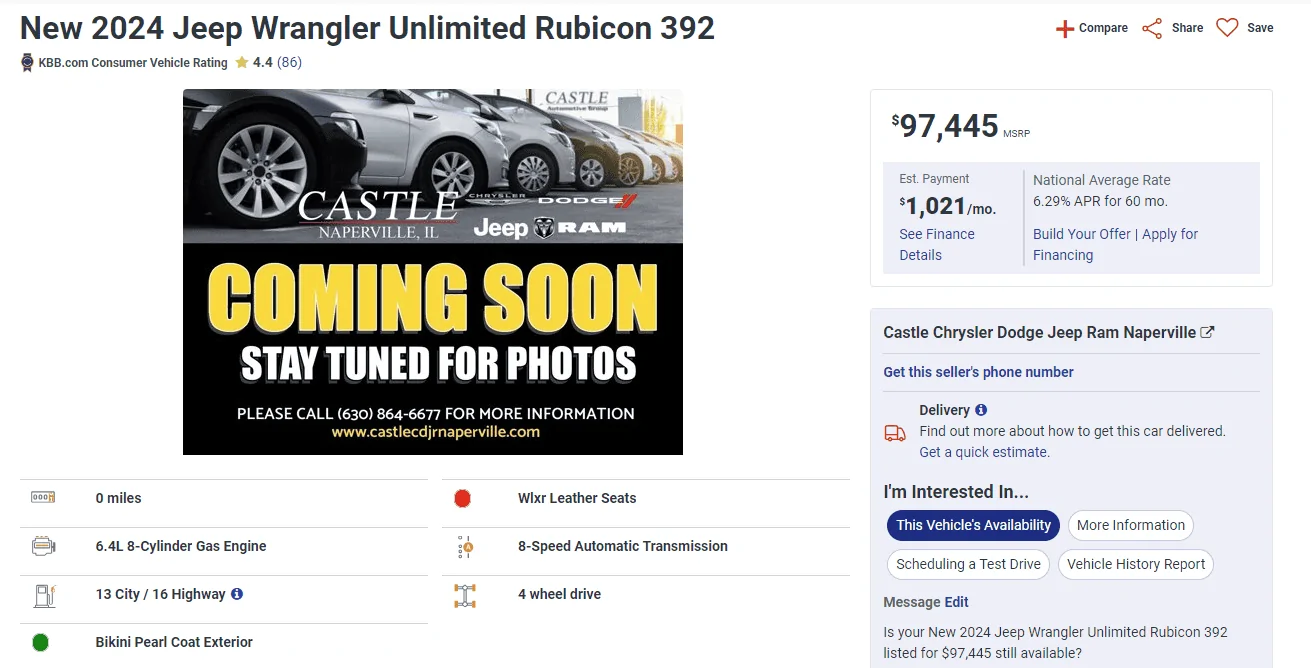The width and height of the screenshot is (1311, 668).
Task: Click the Wlxr Leather Seats text
Action: [577, 498]
